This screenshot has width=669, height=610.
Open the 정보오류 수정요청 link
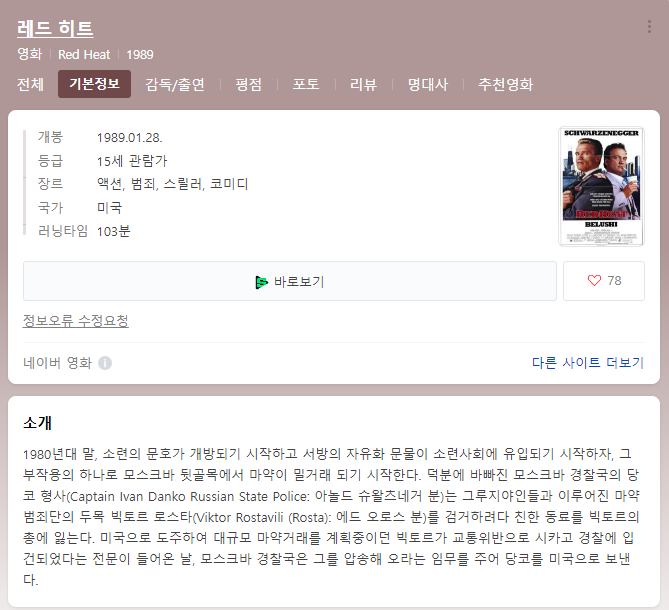[76, 321]
